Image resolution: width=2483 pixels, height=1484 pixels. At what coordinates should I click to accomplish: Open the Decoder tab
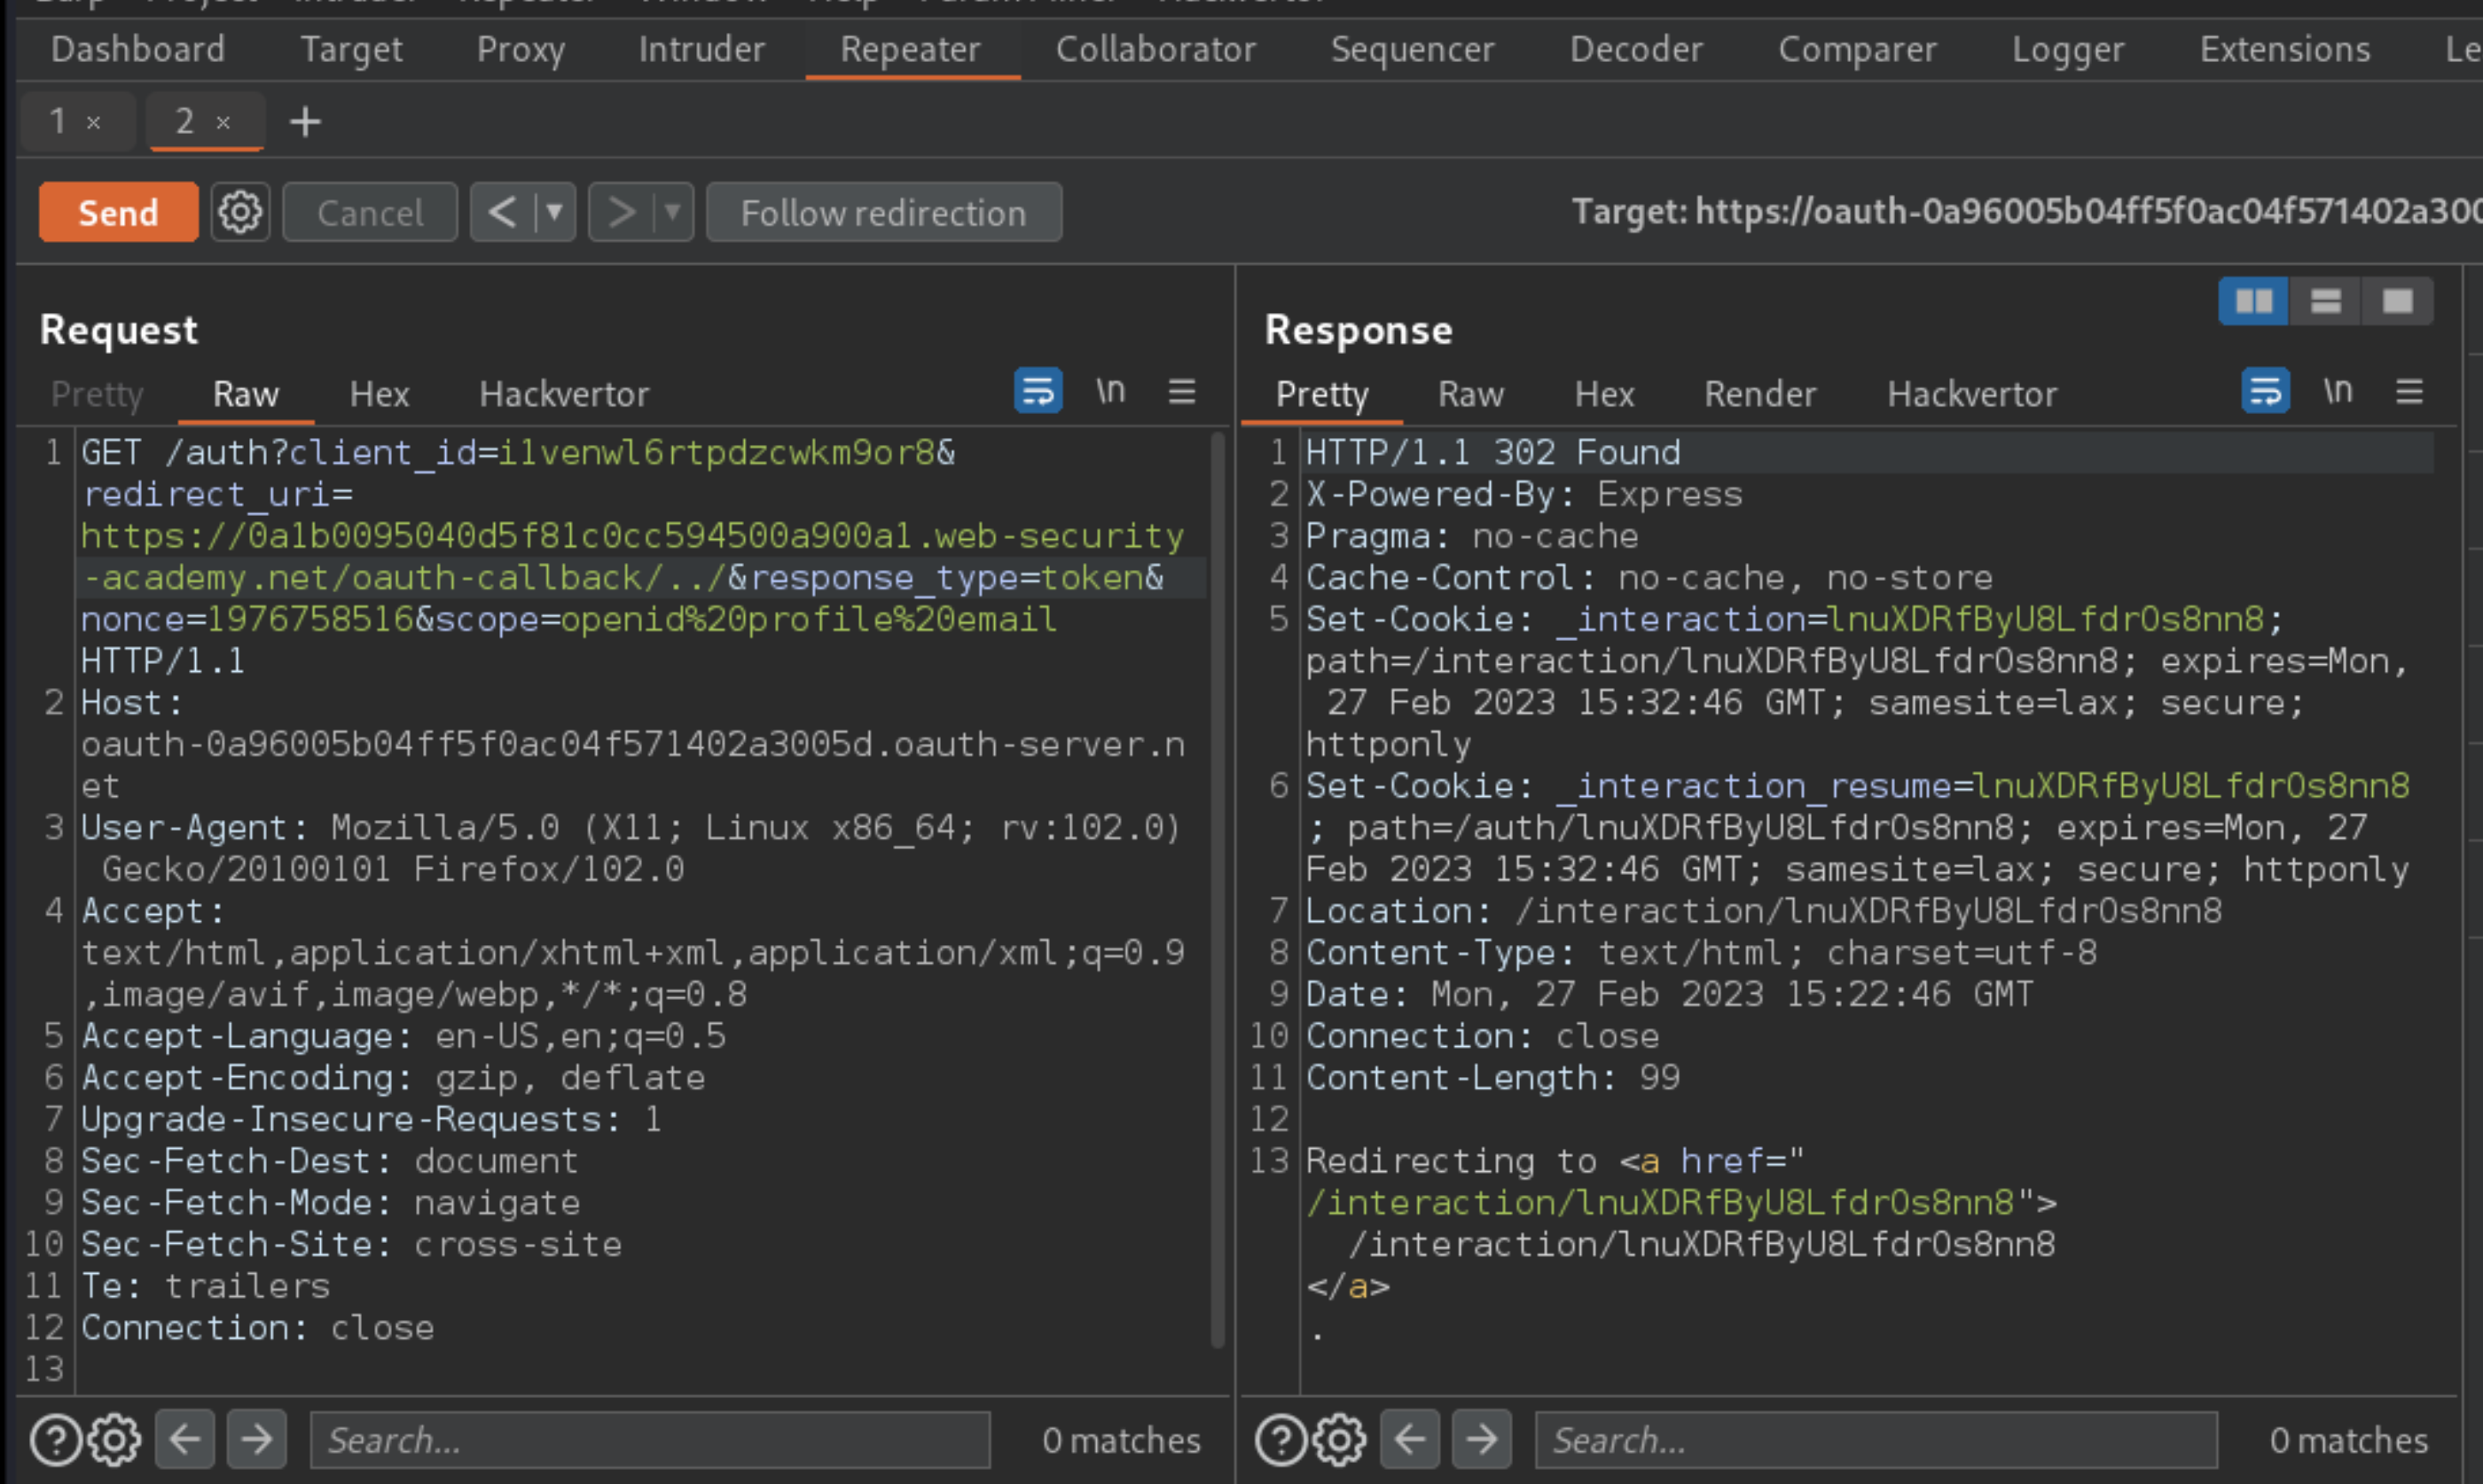[1636, 50]
